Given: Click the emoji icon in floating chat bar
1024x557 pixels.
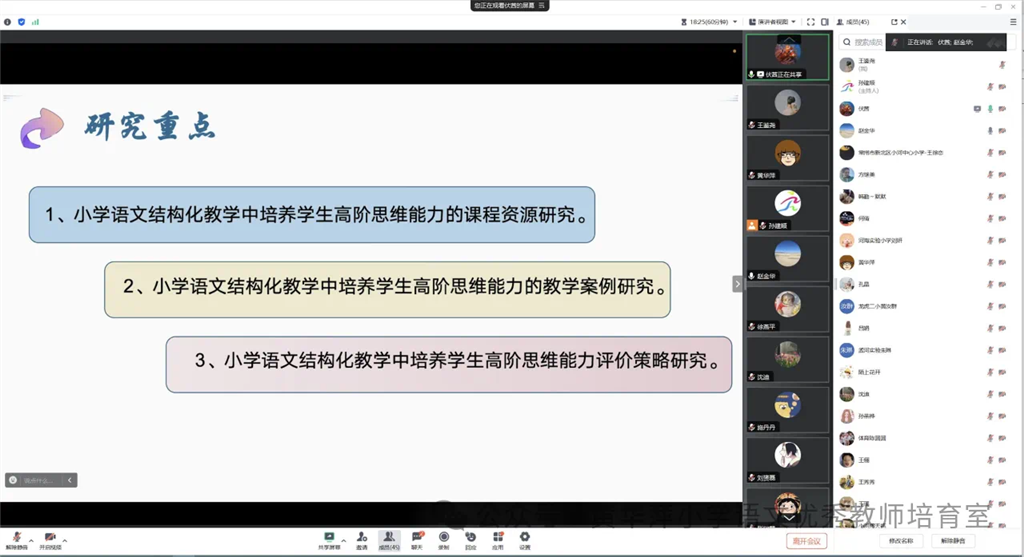Looking at the screenshot, I should pyautogui.click(x=13, y=480).
